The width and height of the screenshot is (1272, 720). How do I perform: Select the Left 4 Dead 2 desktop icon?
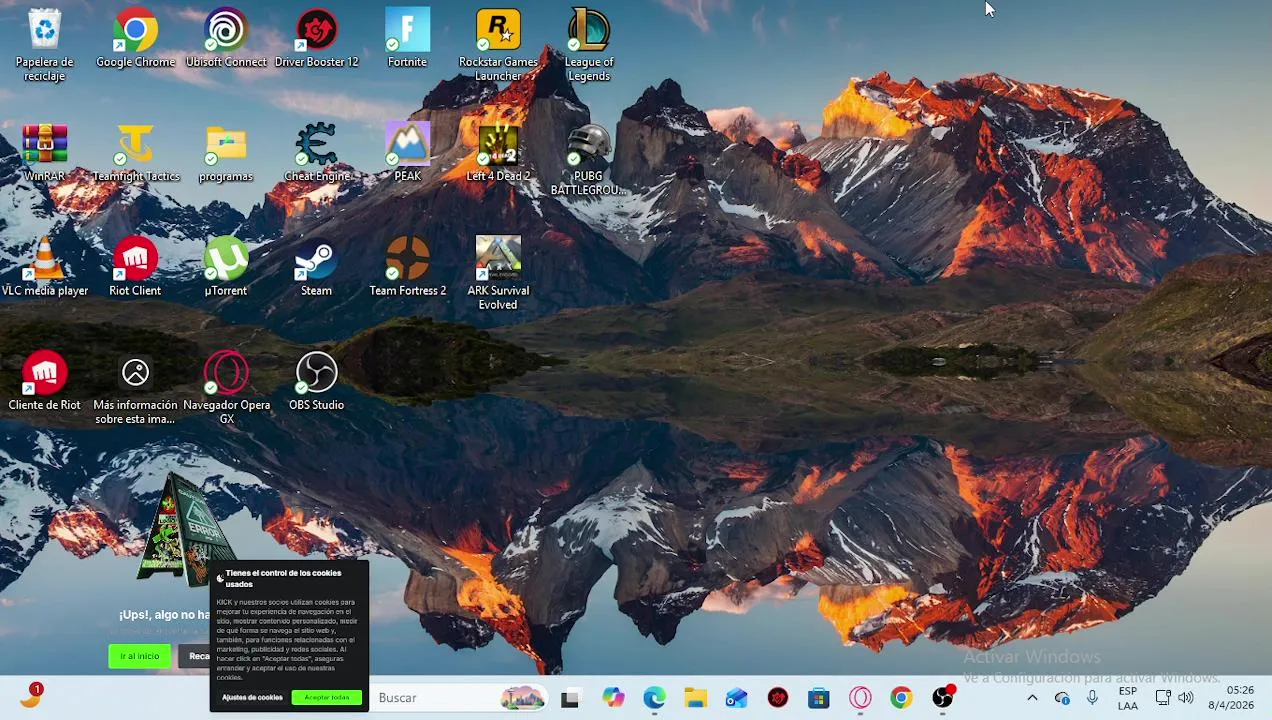(498, 152)
